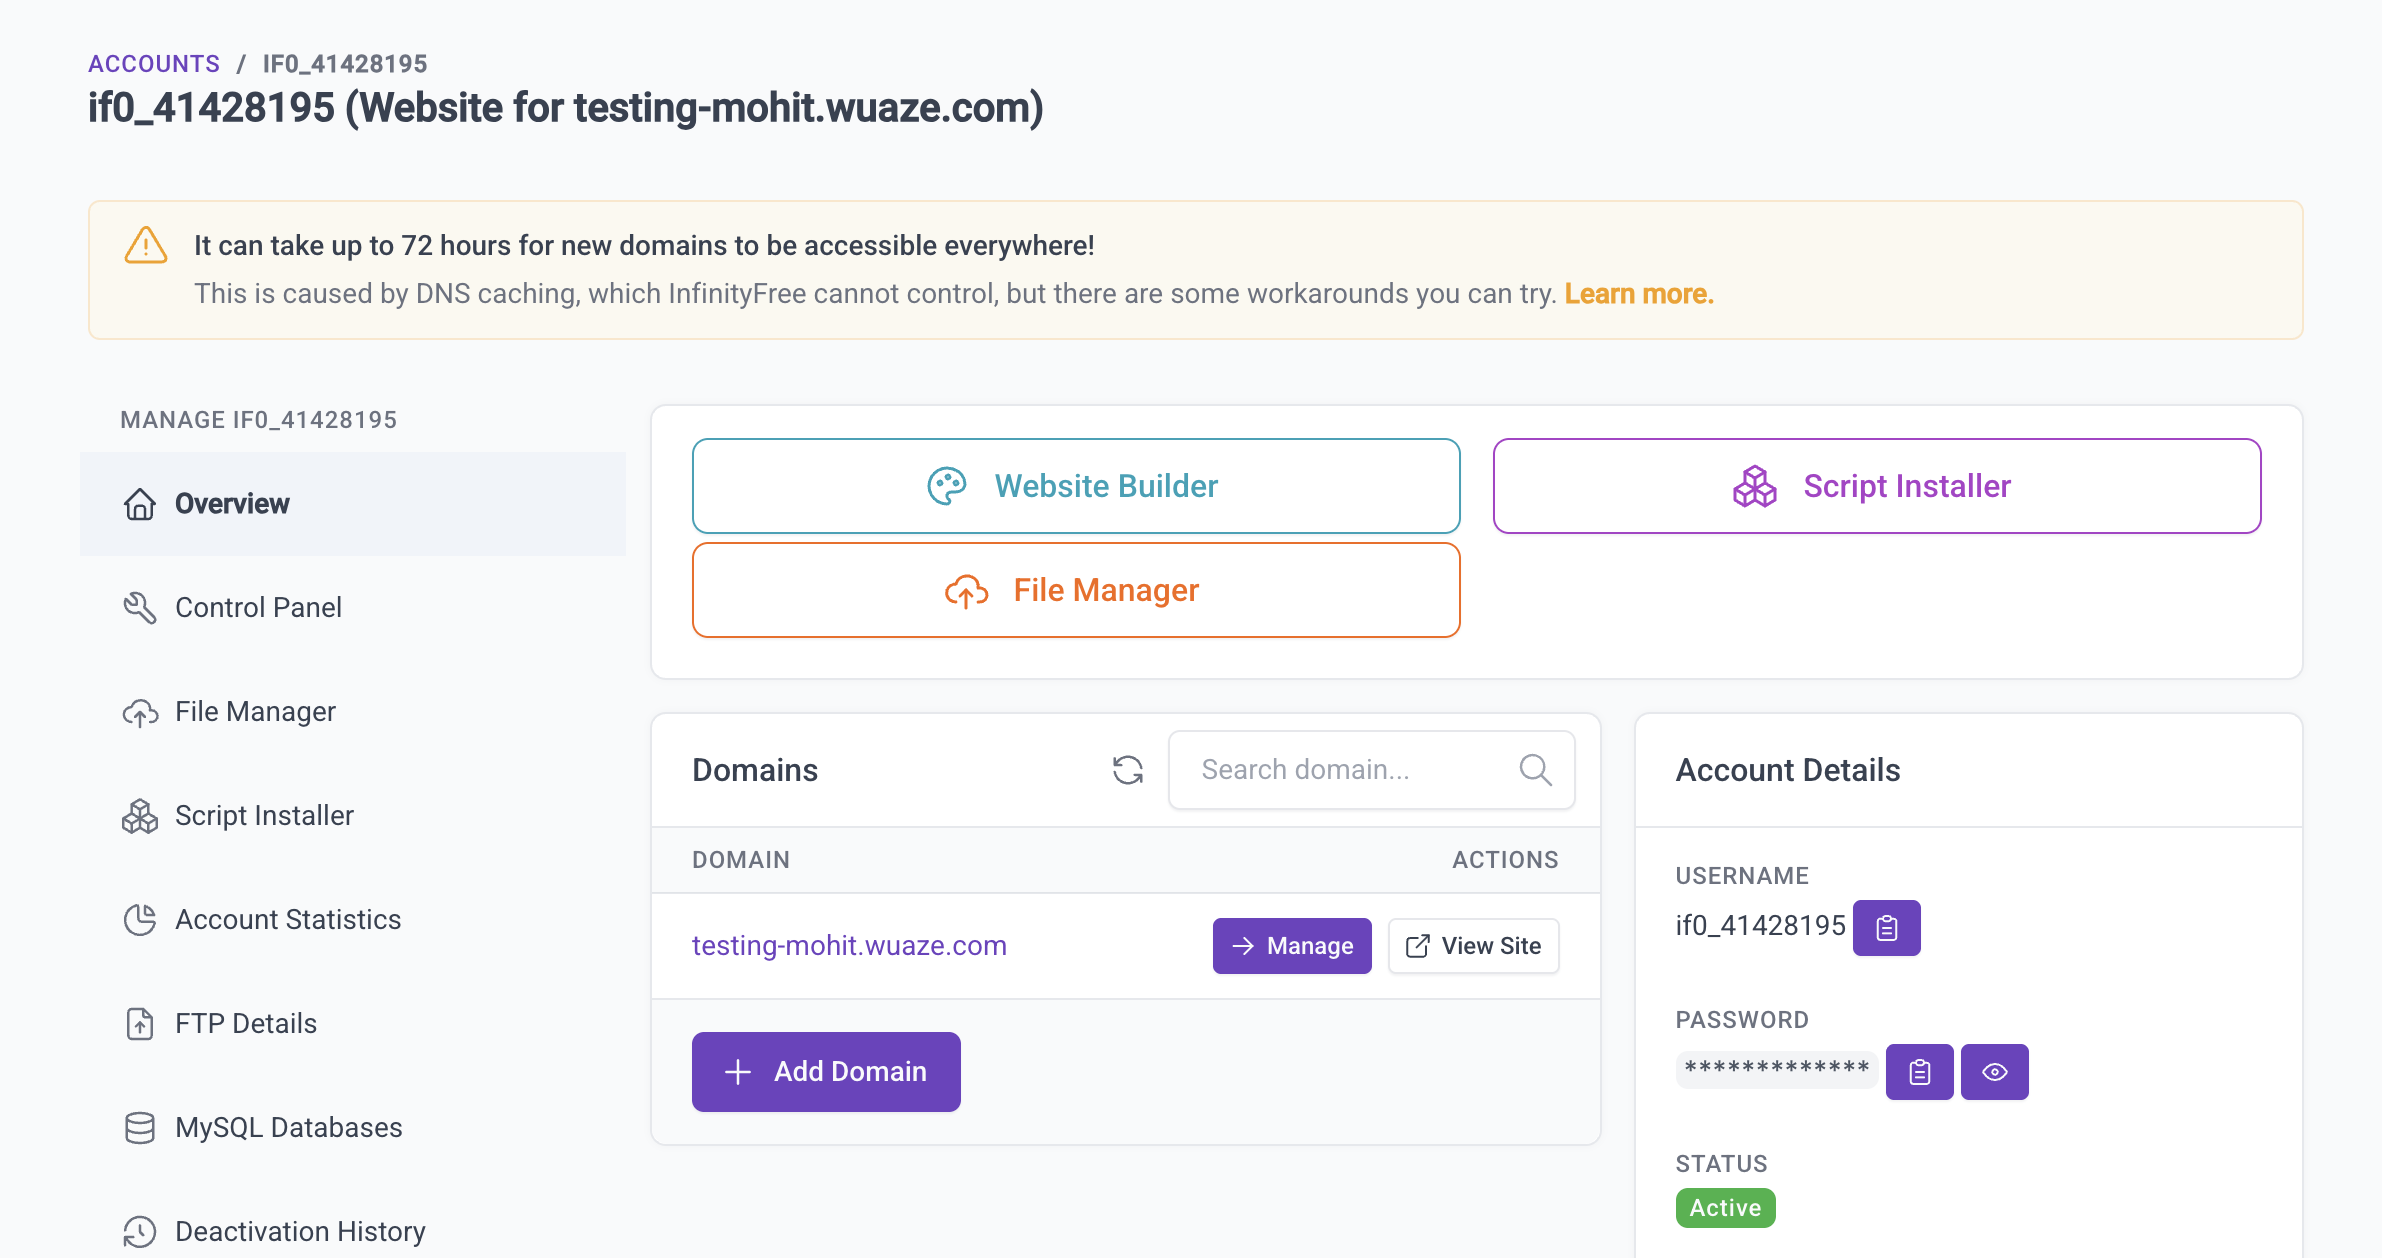Click the MySQL Databases database icon
This screenshot has width=2382, height=1258.
click(x=140, y=1127)
